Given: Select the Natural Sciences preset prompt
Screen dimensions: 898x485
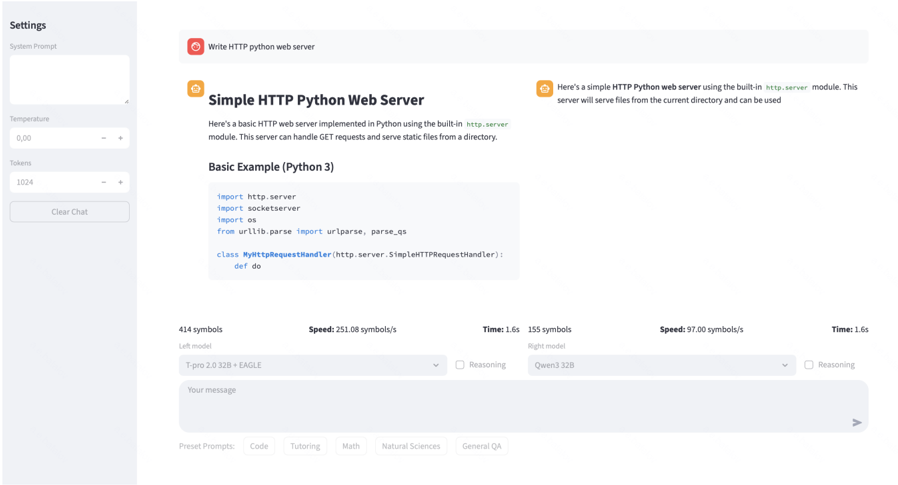Looking at the screenshot, I should [x=411, y=446].
